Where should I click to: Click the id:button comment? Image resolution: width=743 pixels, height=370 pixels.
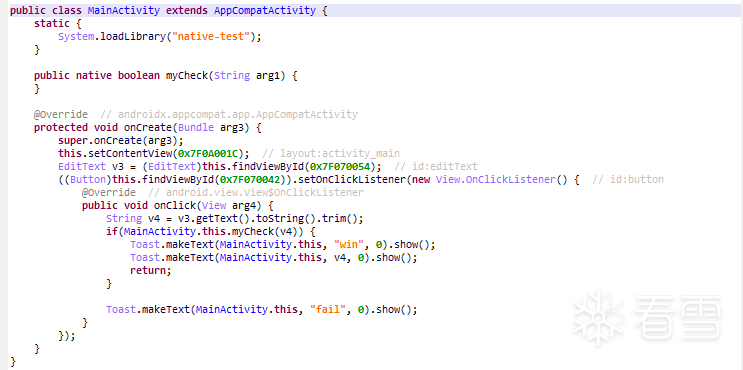628,180
